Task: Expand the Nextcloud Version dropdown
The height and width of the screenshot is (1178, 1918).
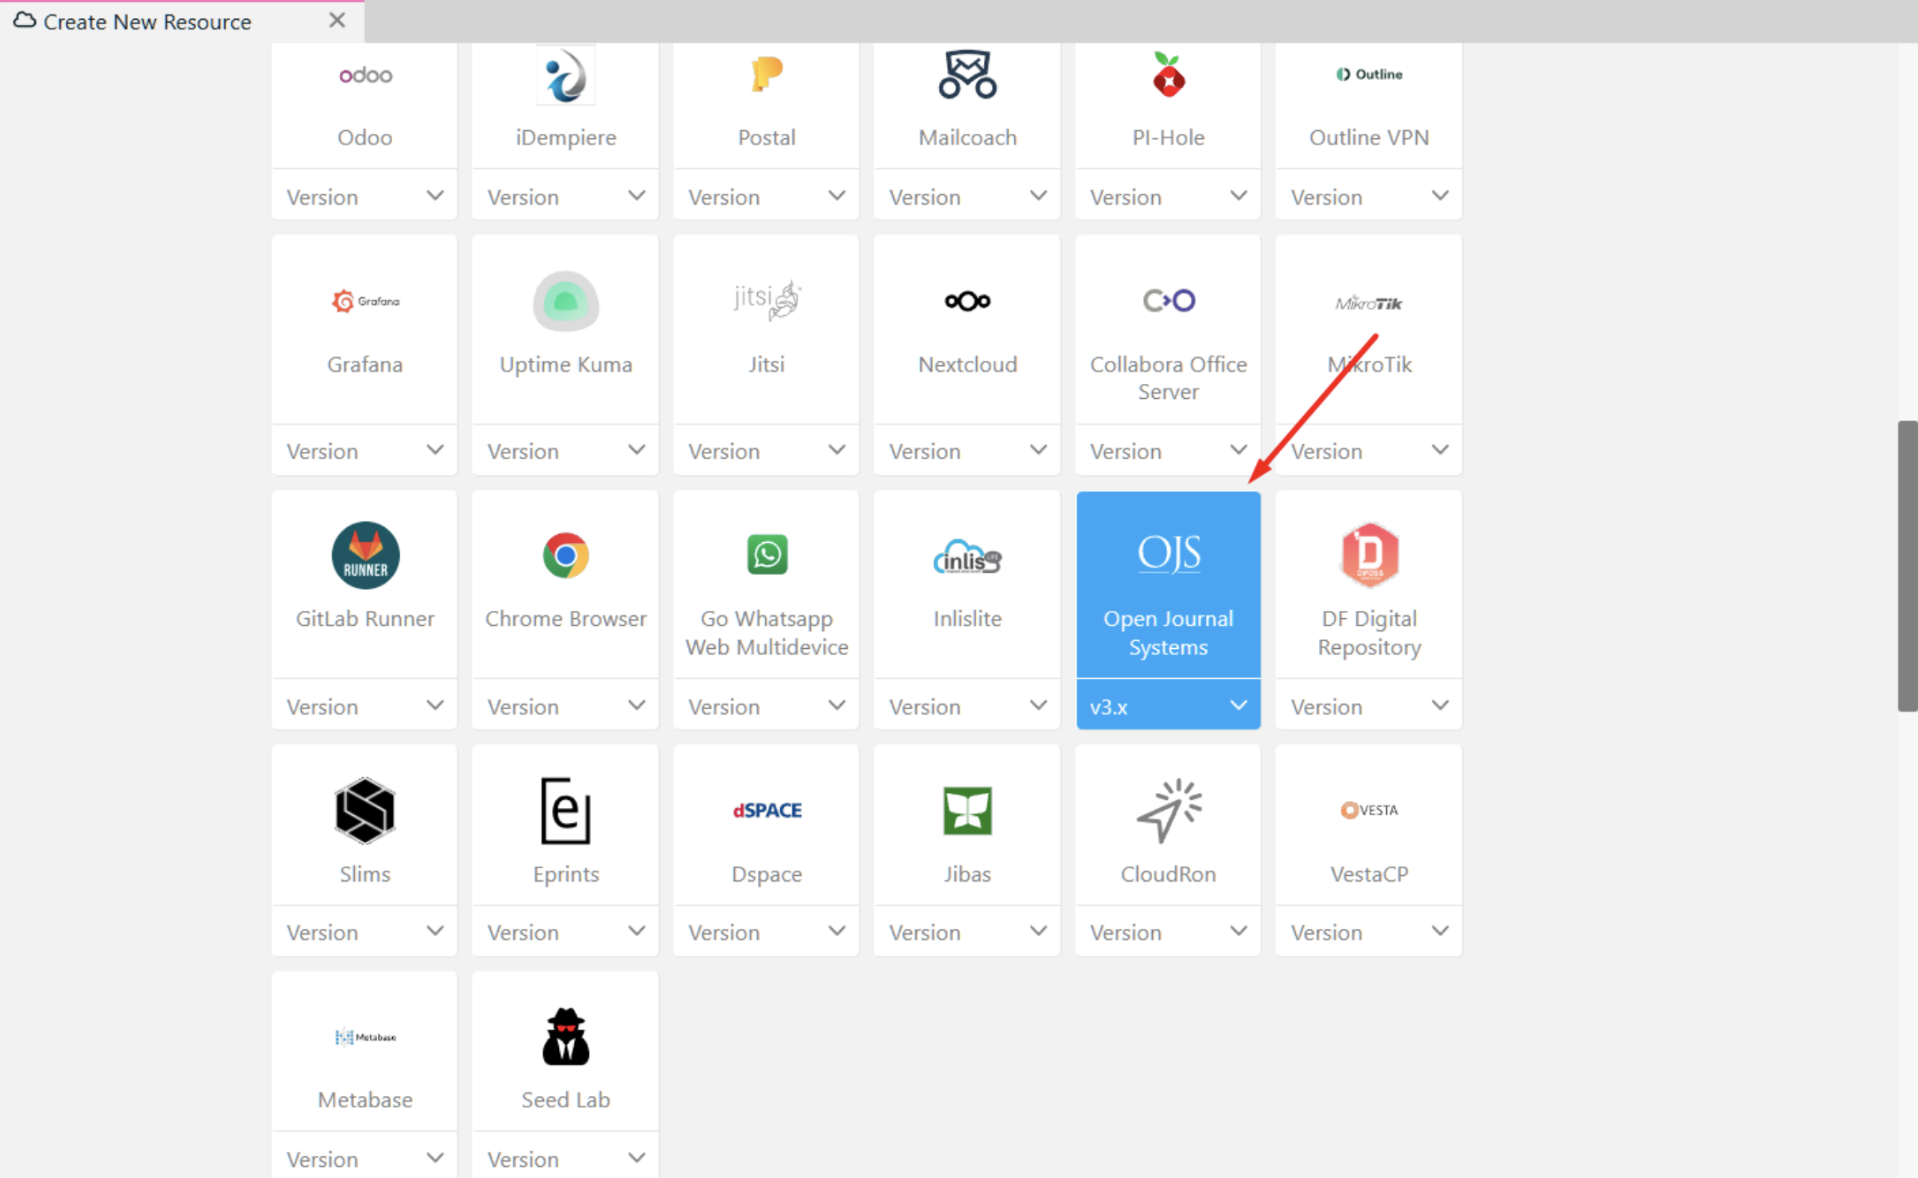Action: coord(967,451)
